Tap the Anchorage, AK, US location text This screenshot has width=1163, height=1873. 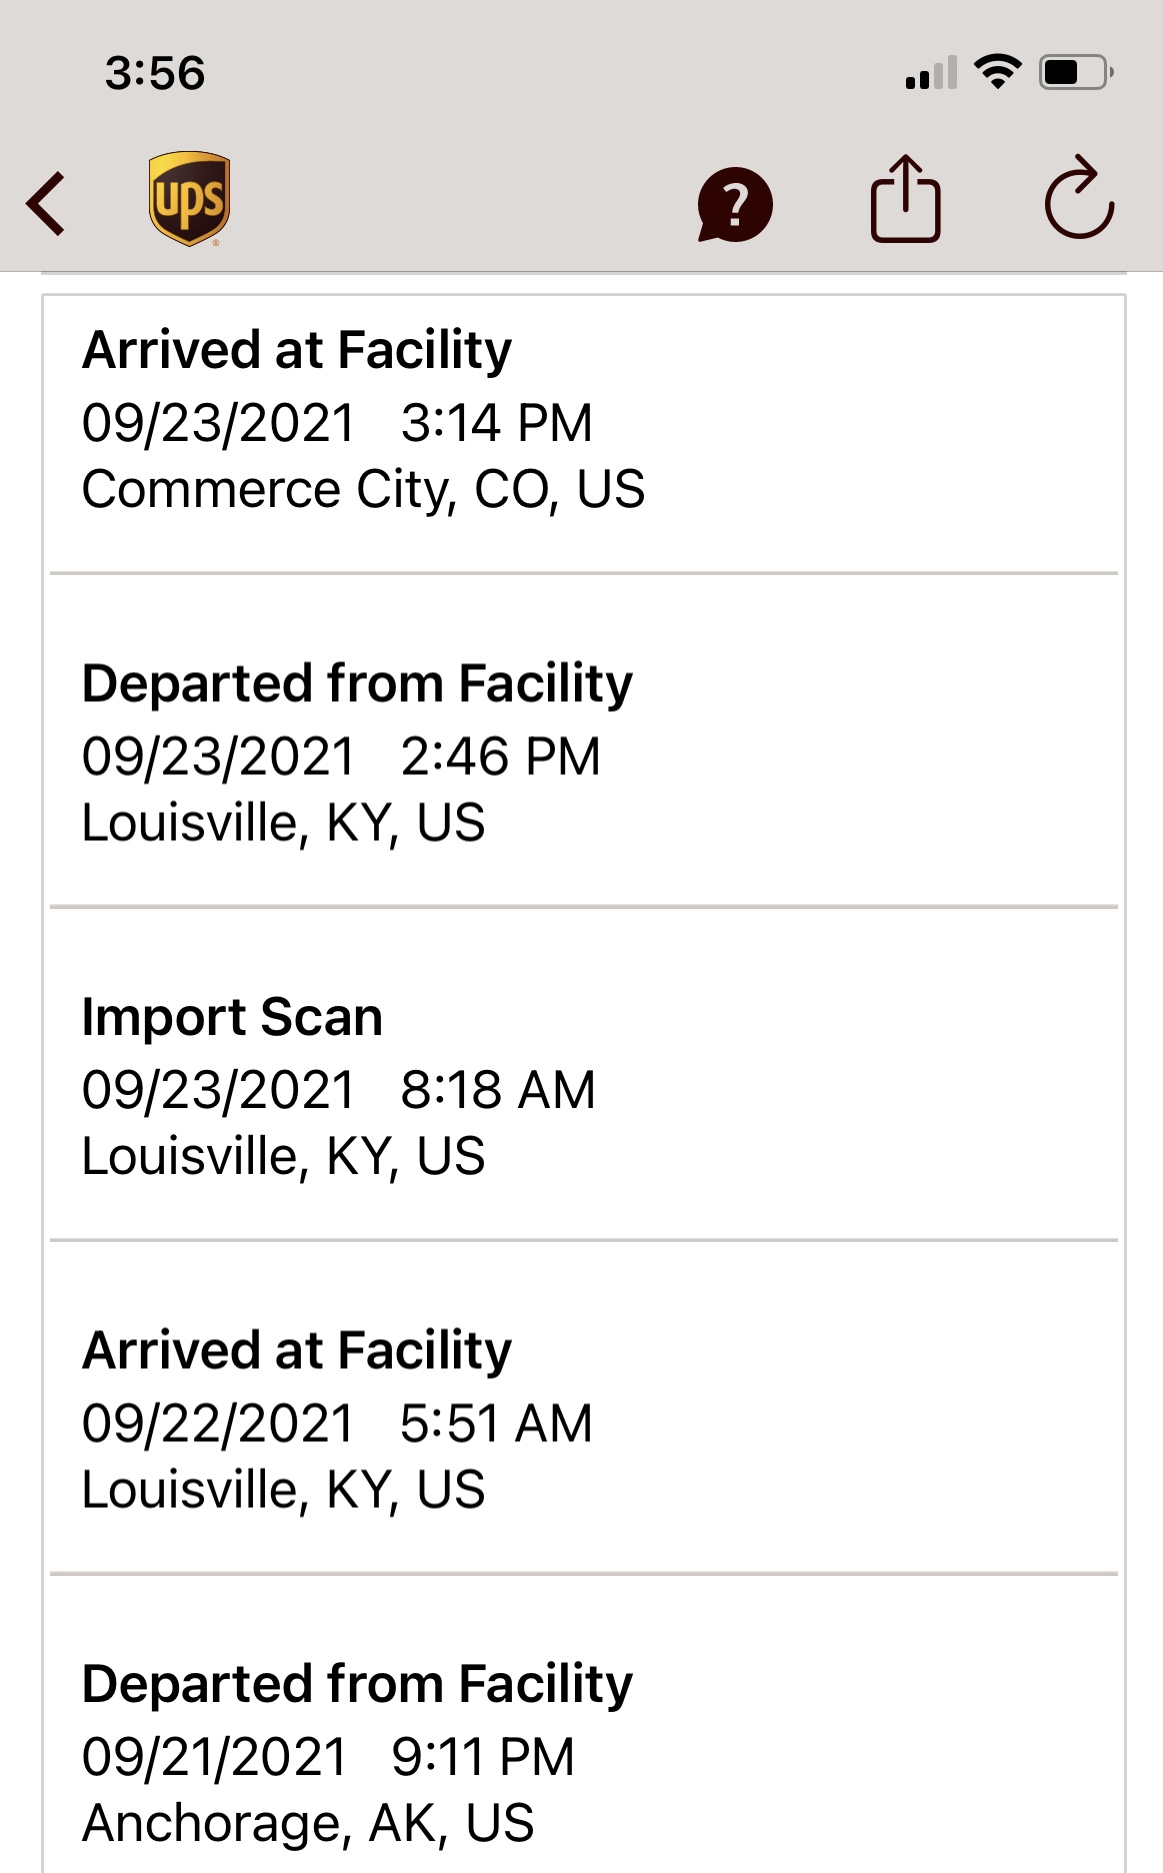308,1823
